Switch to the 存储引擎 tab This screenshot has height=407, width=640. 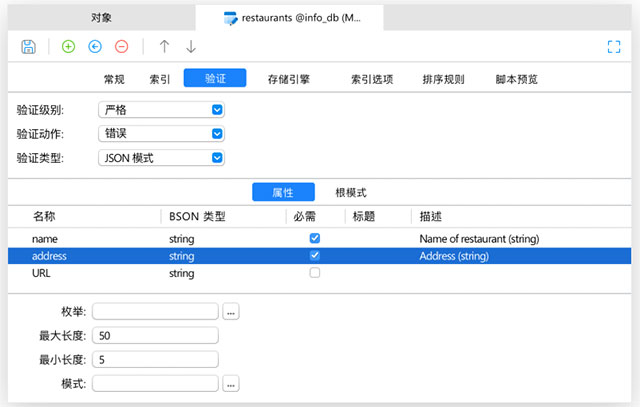(x=289, y=79)
